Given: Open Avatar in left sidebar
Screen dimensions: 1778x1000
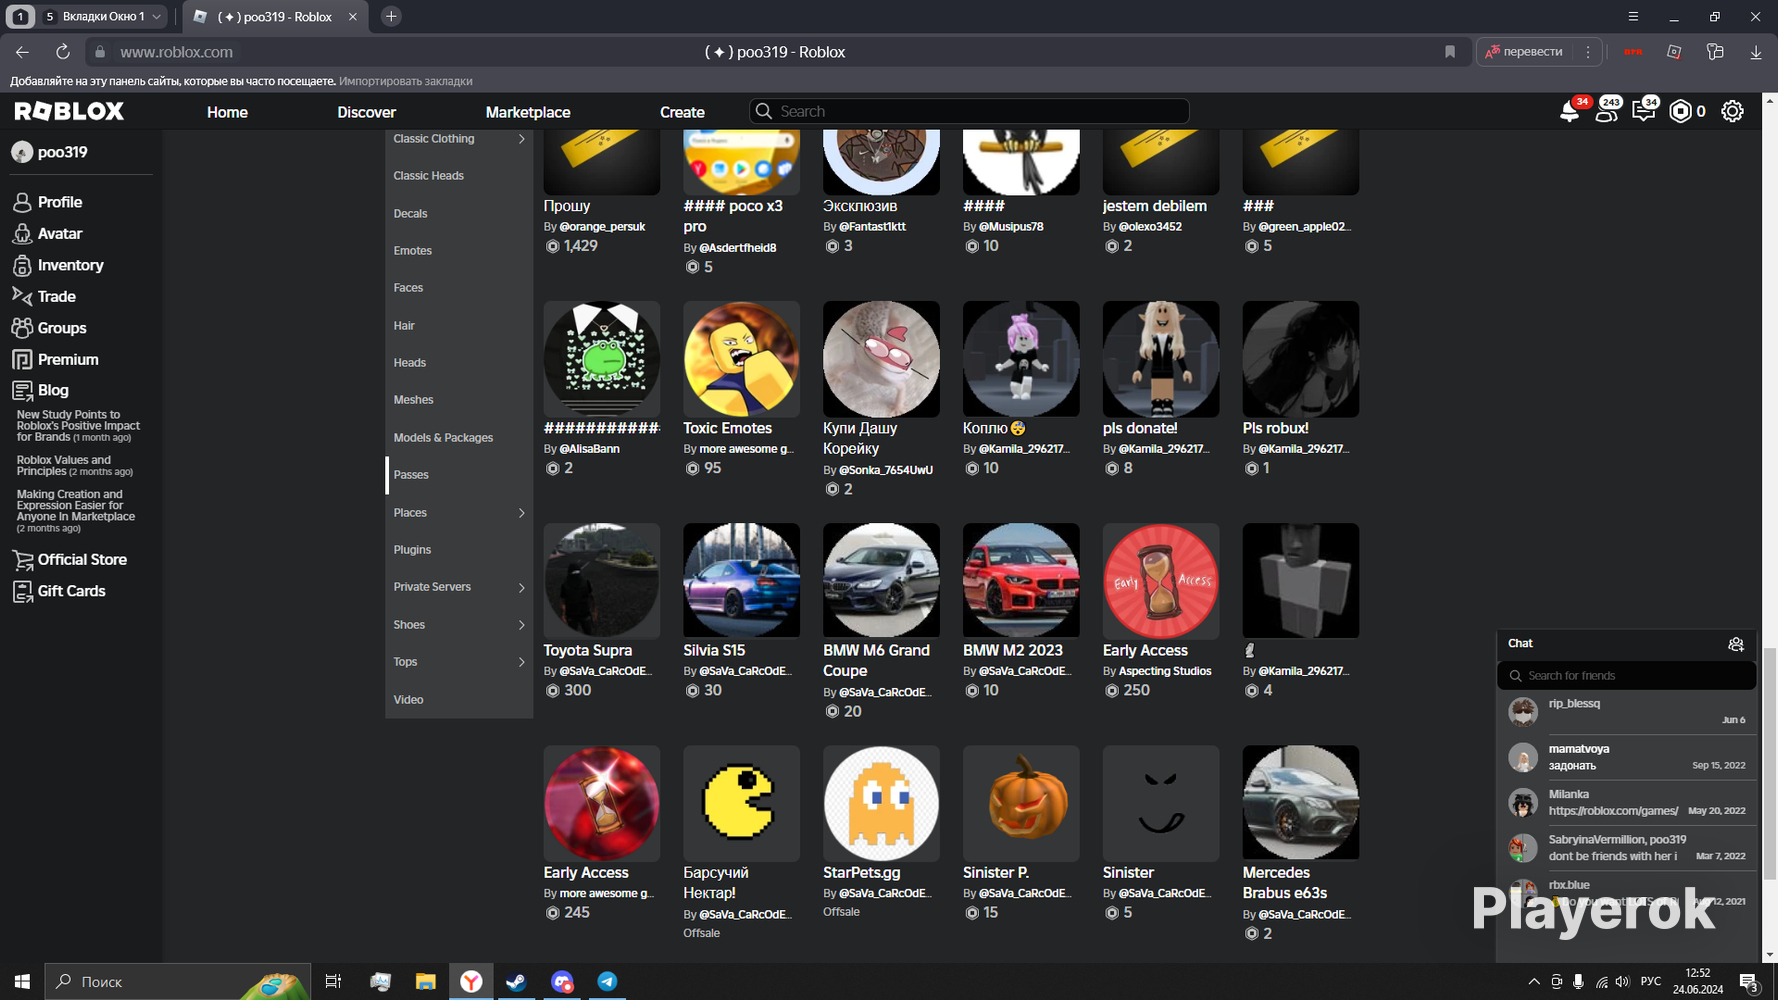Looking at the screenshot, I should (60, 234).
